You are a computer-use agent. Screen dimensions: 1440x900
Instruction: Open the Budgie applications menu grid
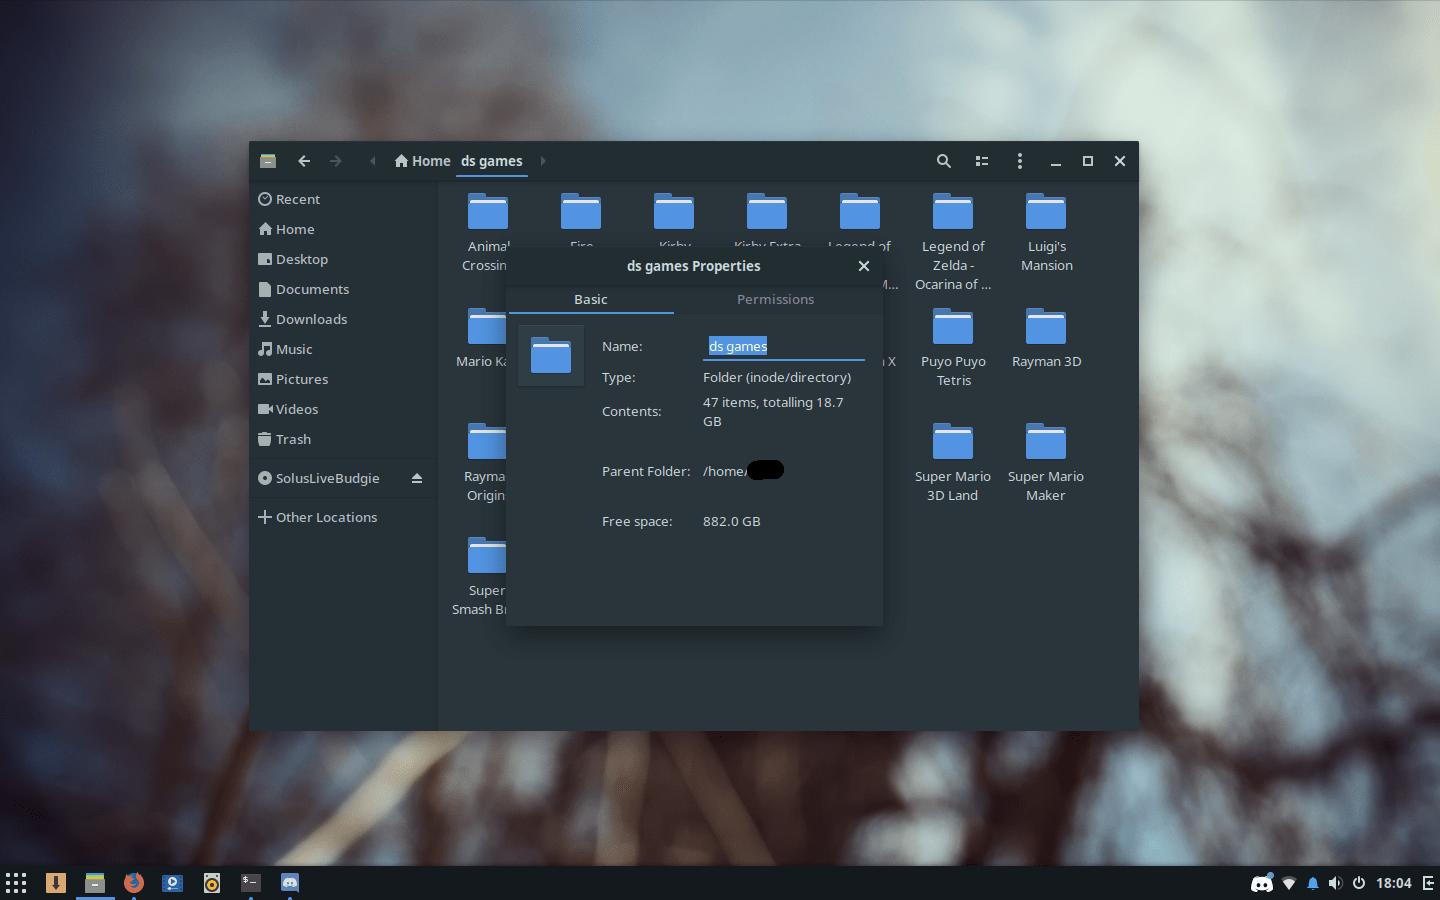16,883
